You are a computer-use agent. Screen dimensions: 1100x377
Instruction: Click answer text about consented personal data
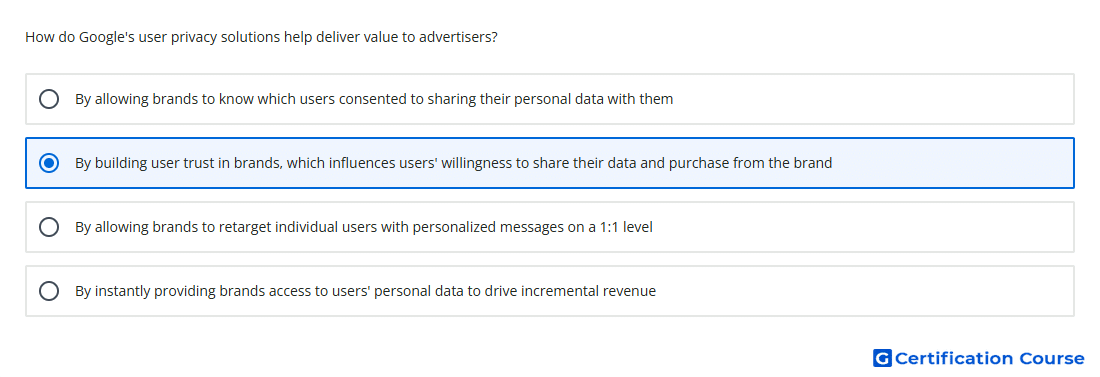click(374, 99)
